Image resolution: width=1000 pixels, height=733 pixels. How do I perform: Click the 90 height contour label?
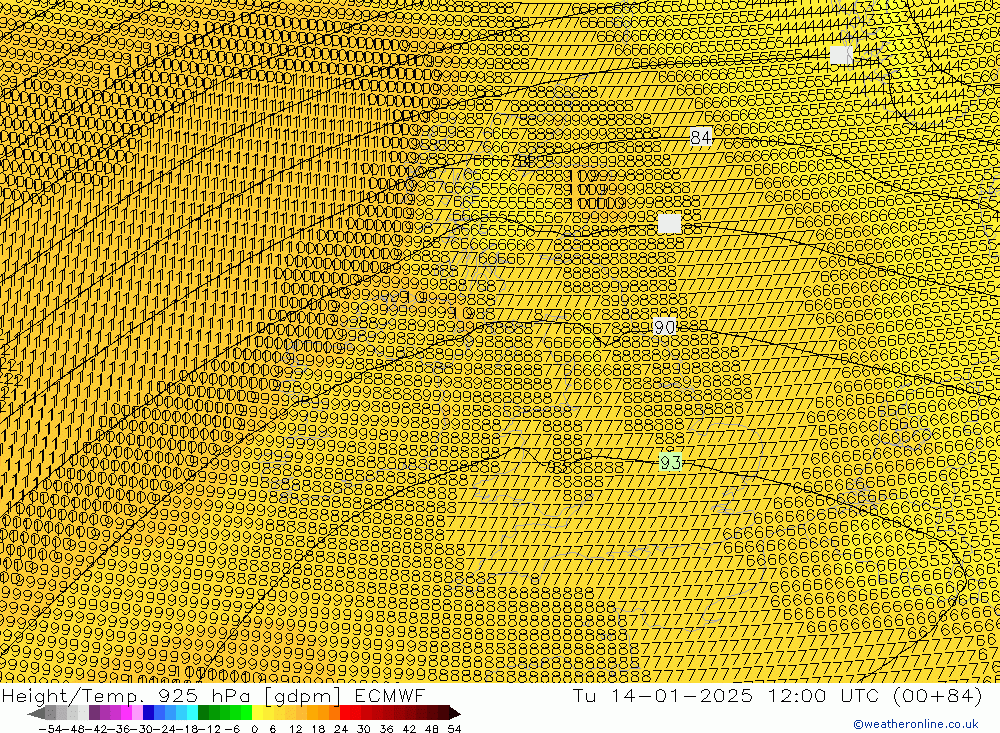[x=665, y=327]
